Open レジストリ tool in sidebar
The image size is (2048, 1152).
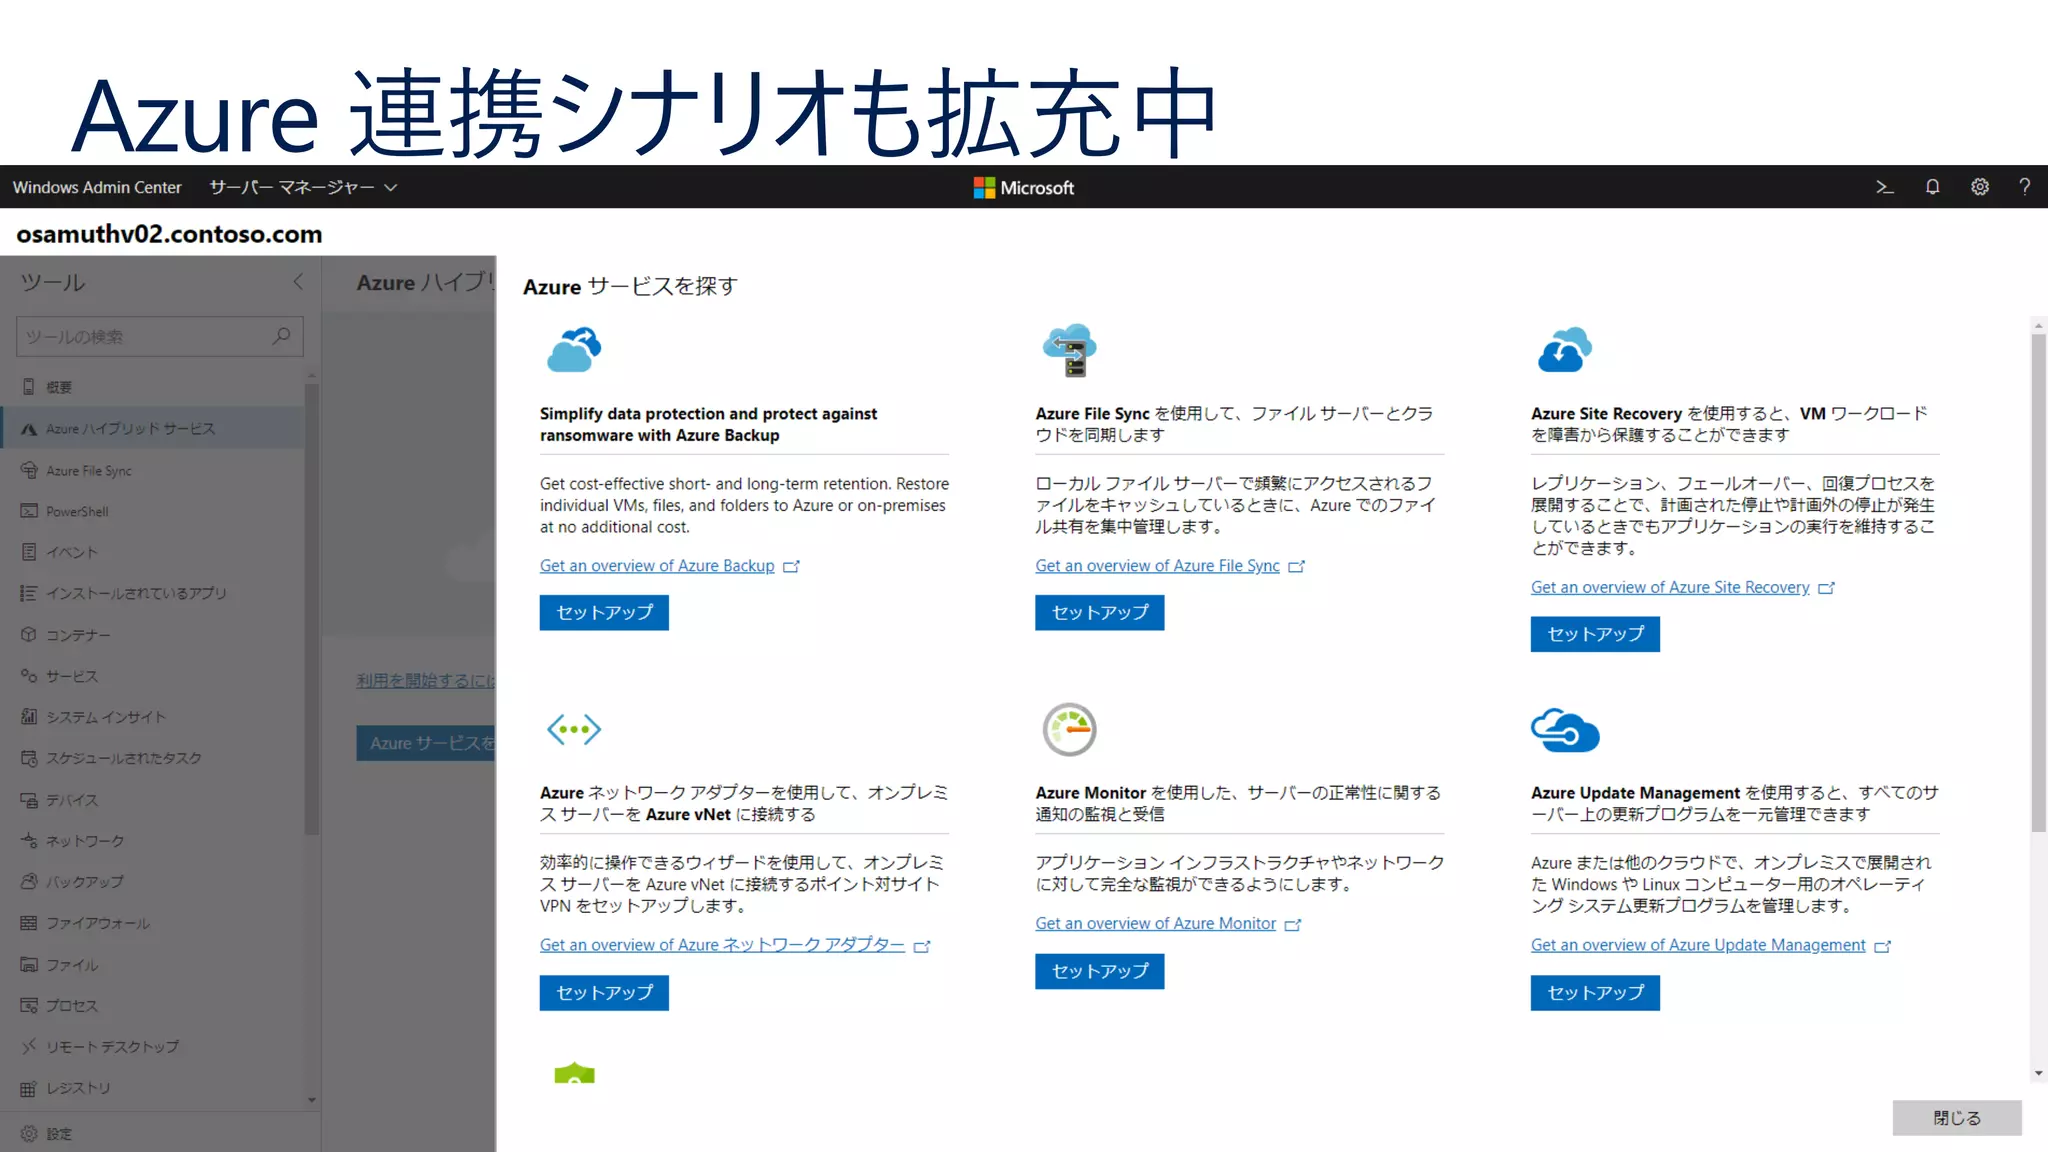[x=152, y=1088]
